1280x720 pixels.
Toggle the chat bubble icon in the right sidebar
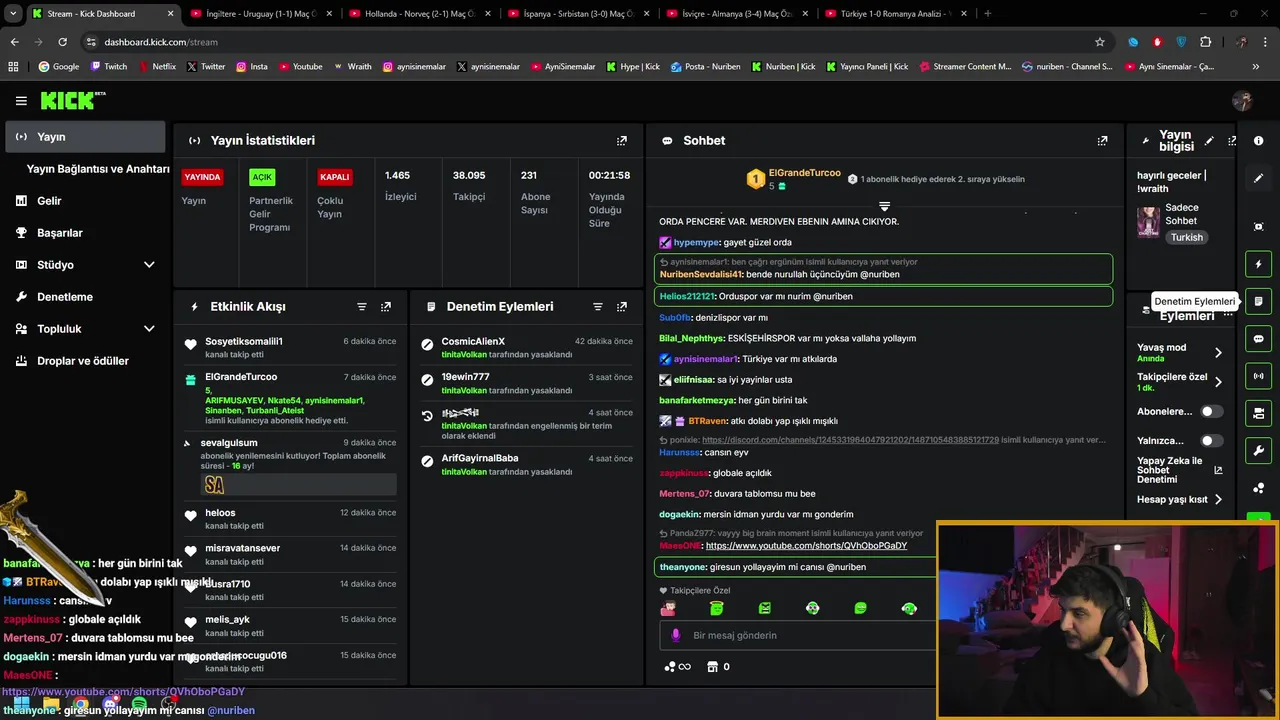tap(1259, 339)
